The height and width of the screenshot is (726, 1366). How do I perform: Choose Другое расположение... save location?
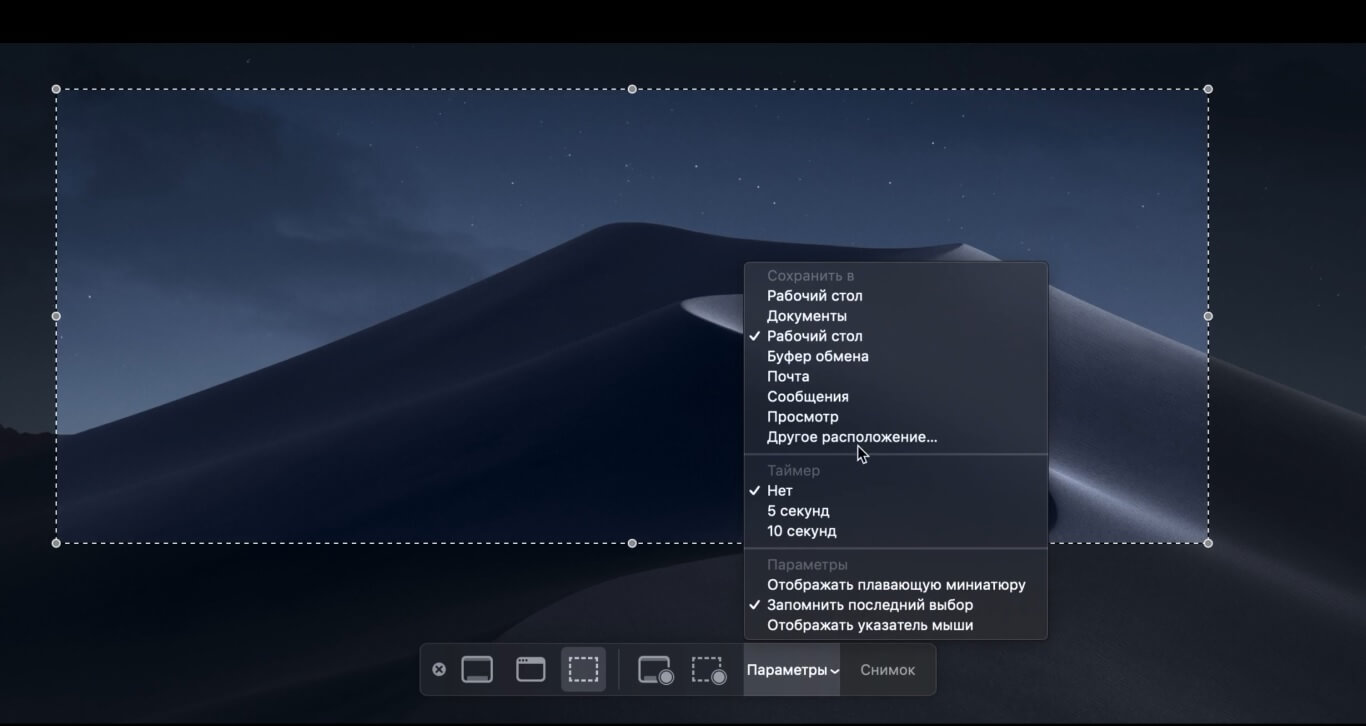tap(852, 437)
